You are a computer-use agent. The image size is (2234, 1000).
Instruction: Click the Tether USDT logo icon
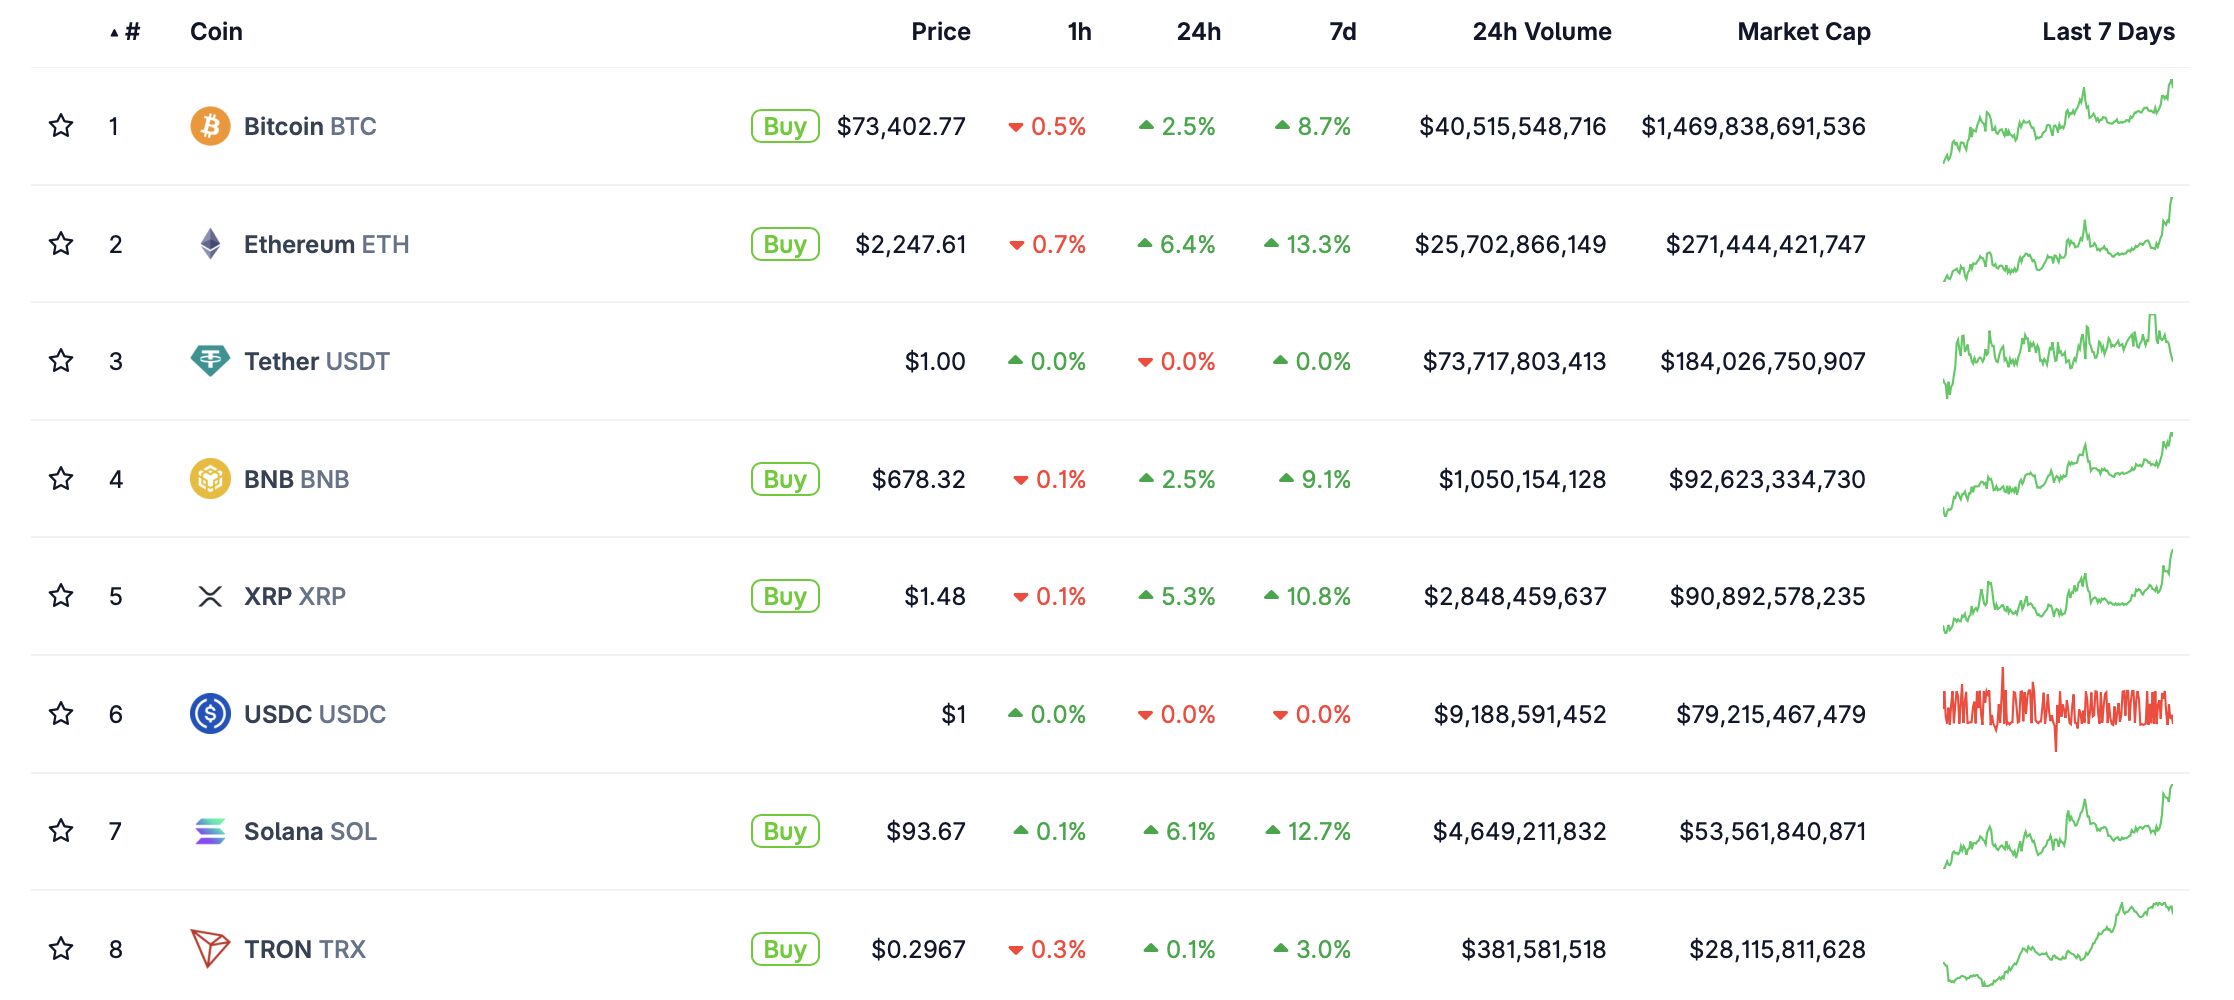210,361
